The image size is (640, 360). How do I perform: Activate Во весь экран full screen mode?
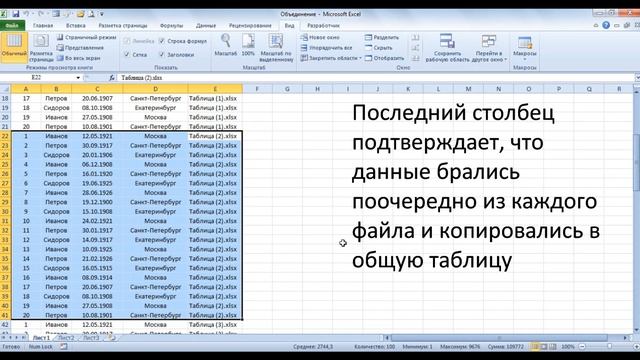tap(78, 58)
